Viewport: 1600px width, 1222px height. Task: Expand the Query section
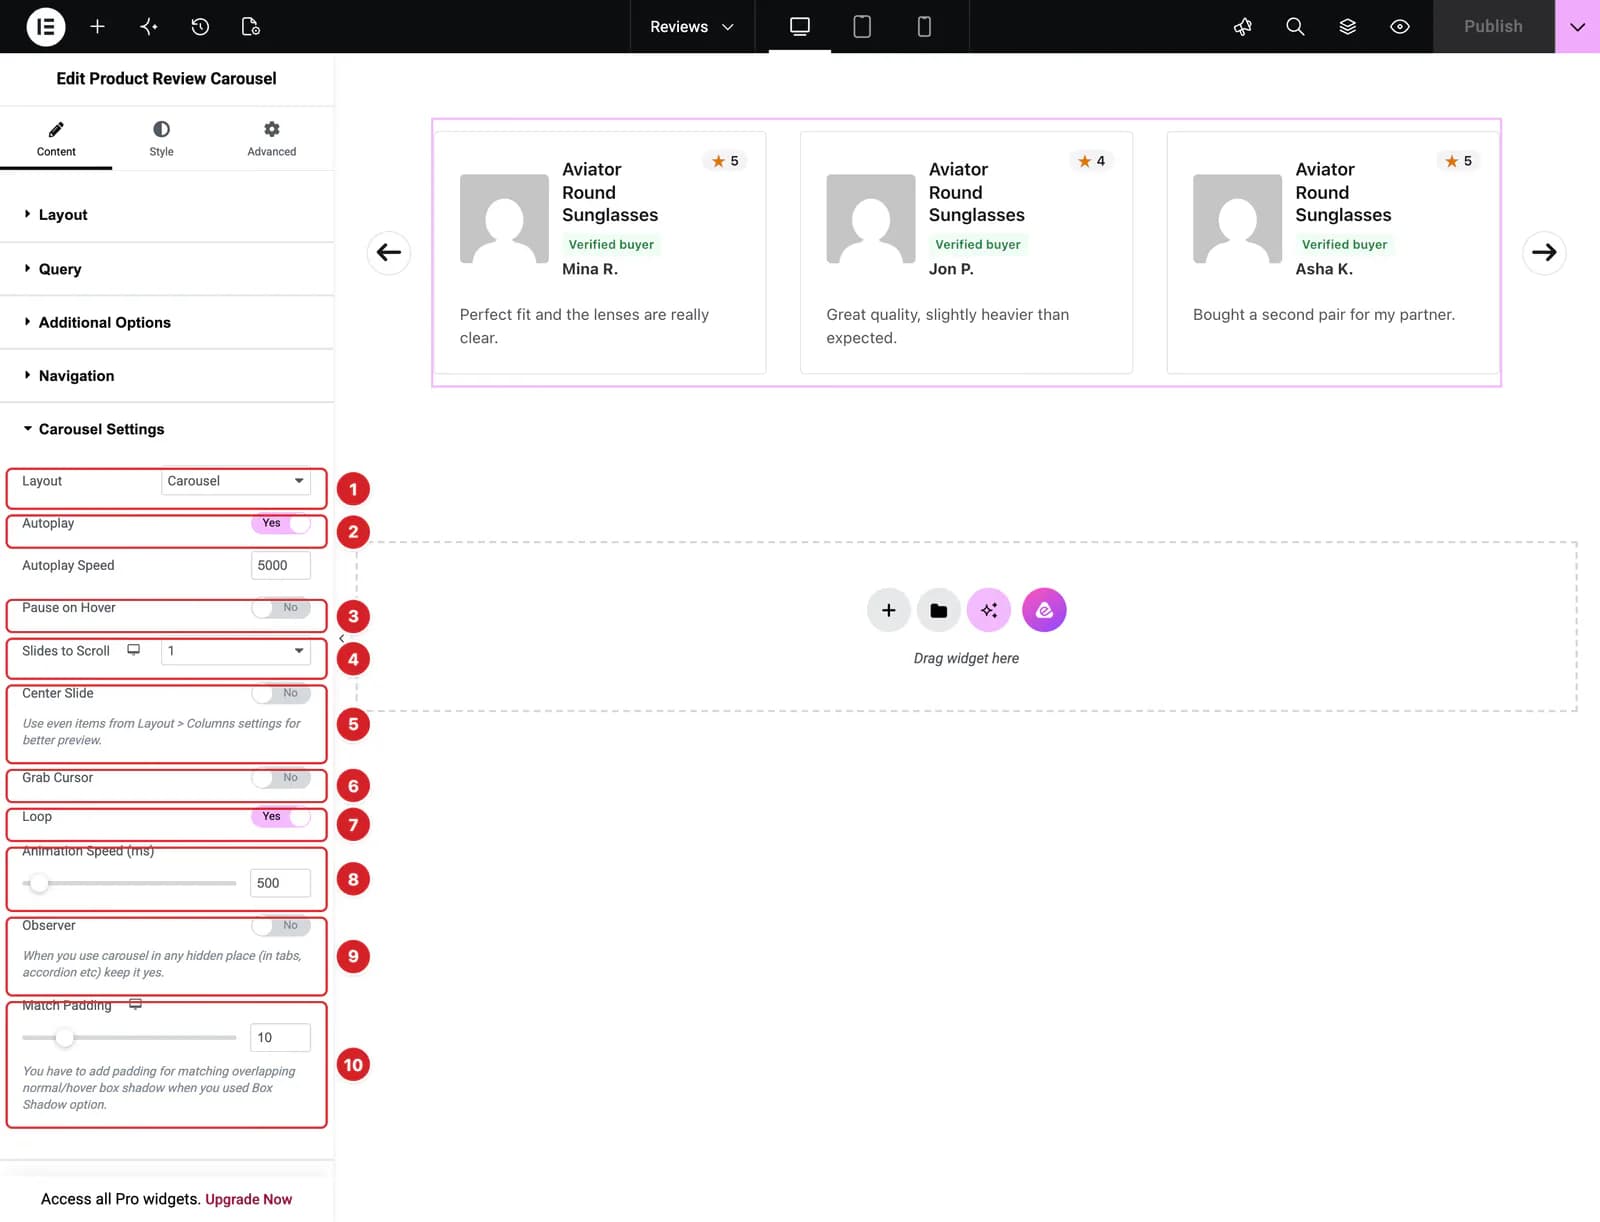pyautogui.click(x=167, y=269)
